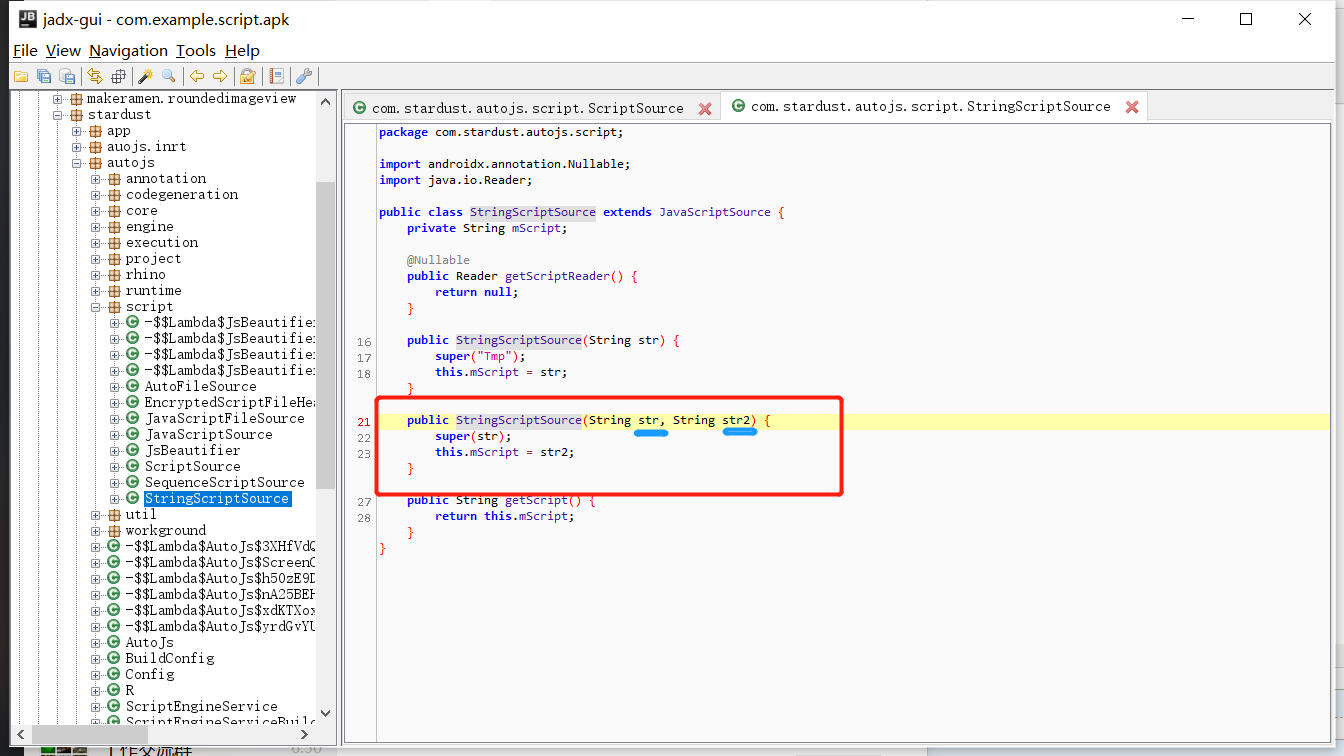The height and width of the screenshot is (756, 1344).
Task: Open the File menu
Action: click(x=25, y=50)
